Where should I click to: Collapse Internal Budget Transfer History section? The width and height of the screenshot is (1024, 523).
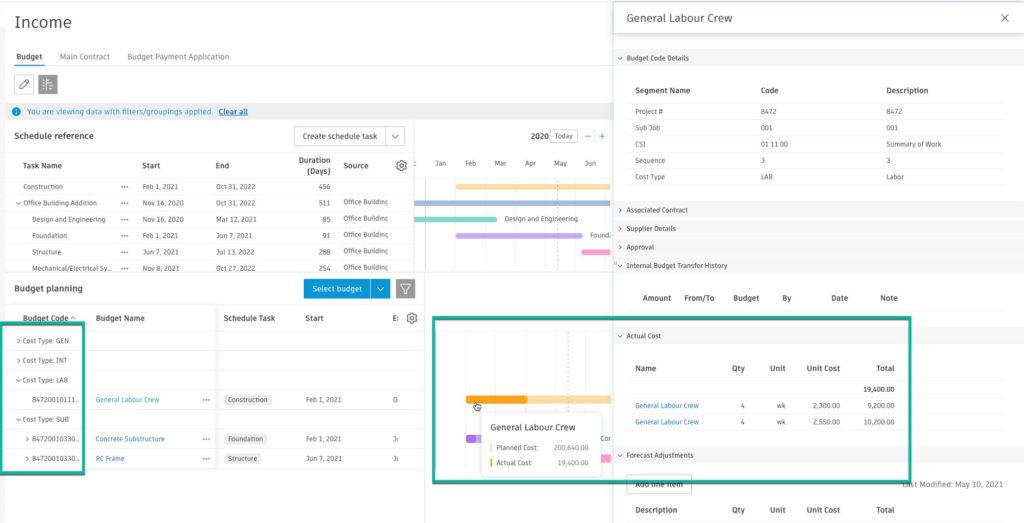[620, 266]
